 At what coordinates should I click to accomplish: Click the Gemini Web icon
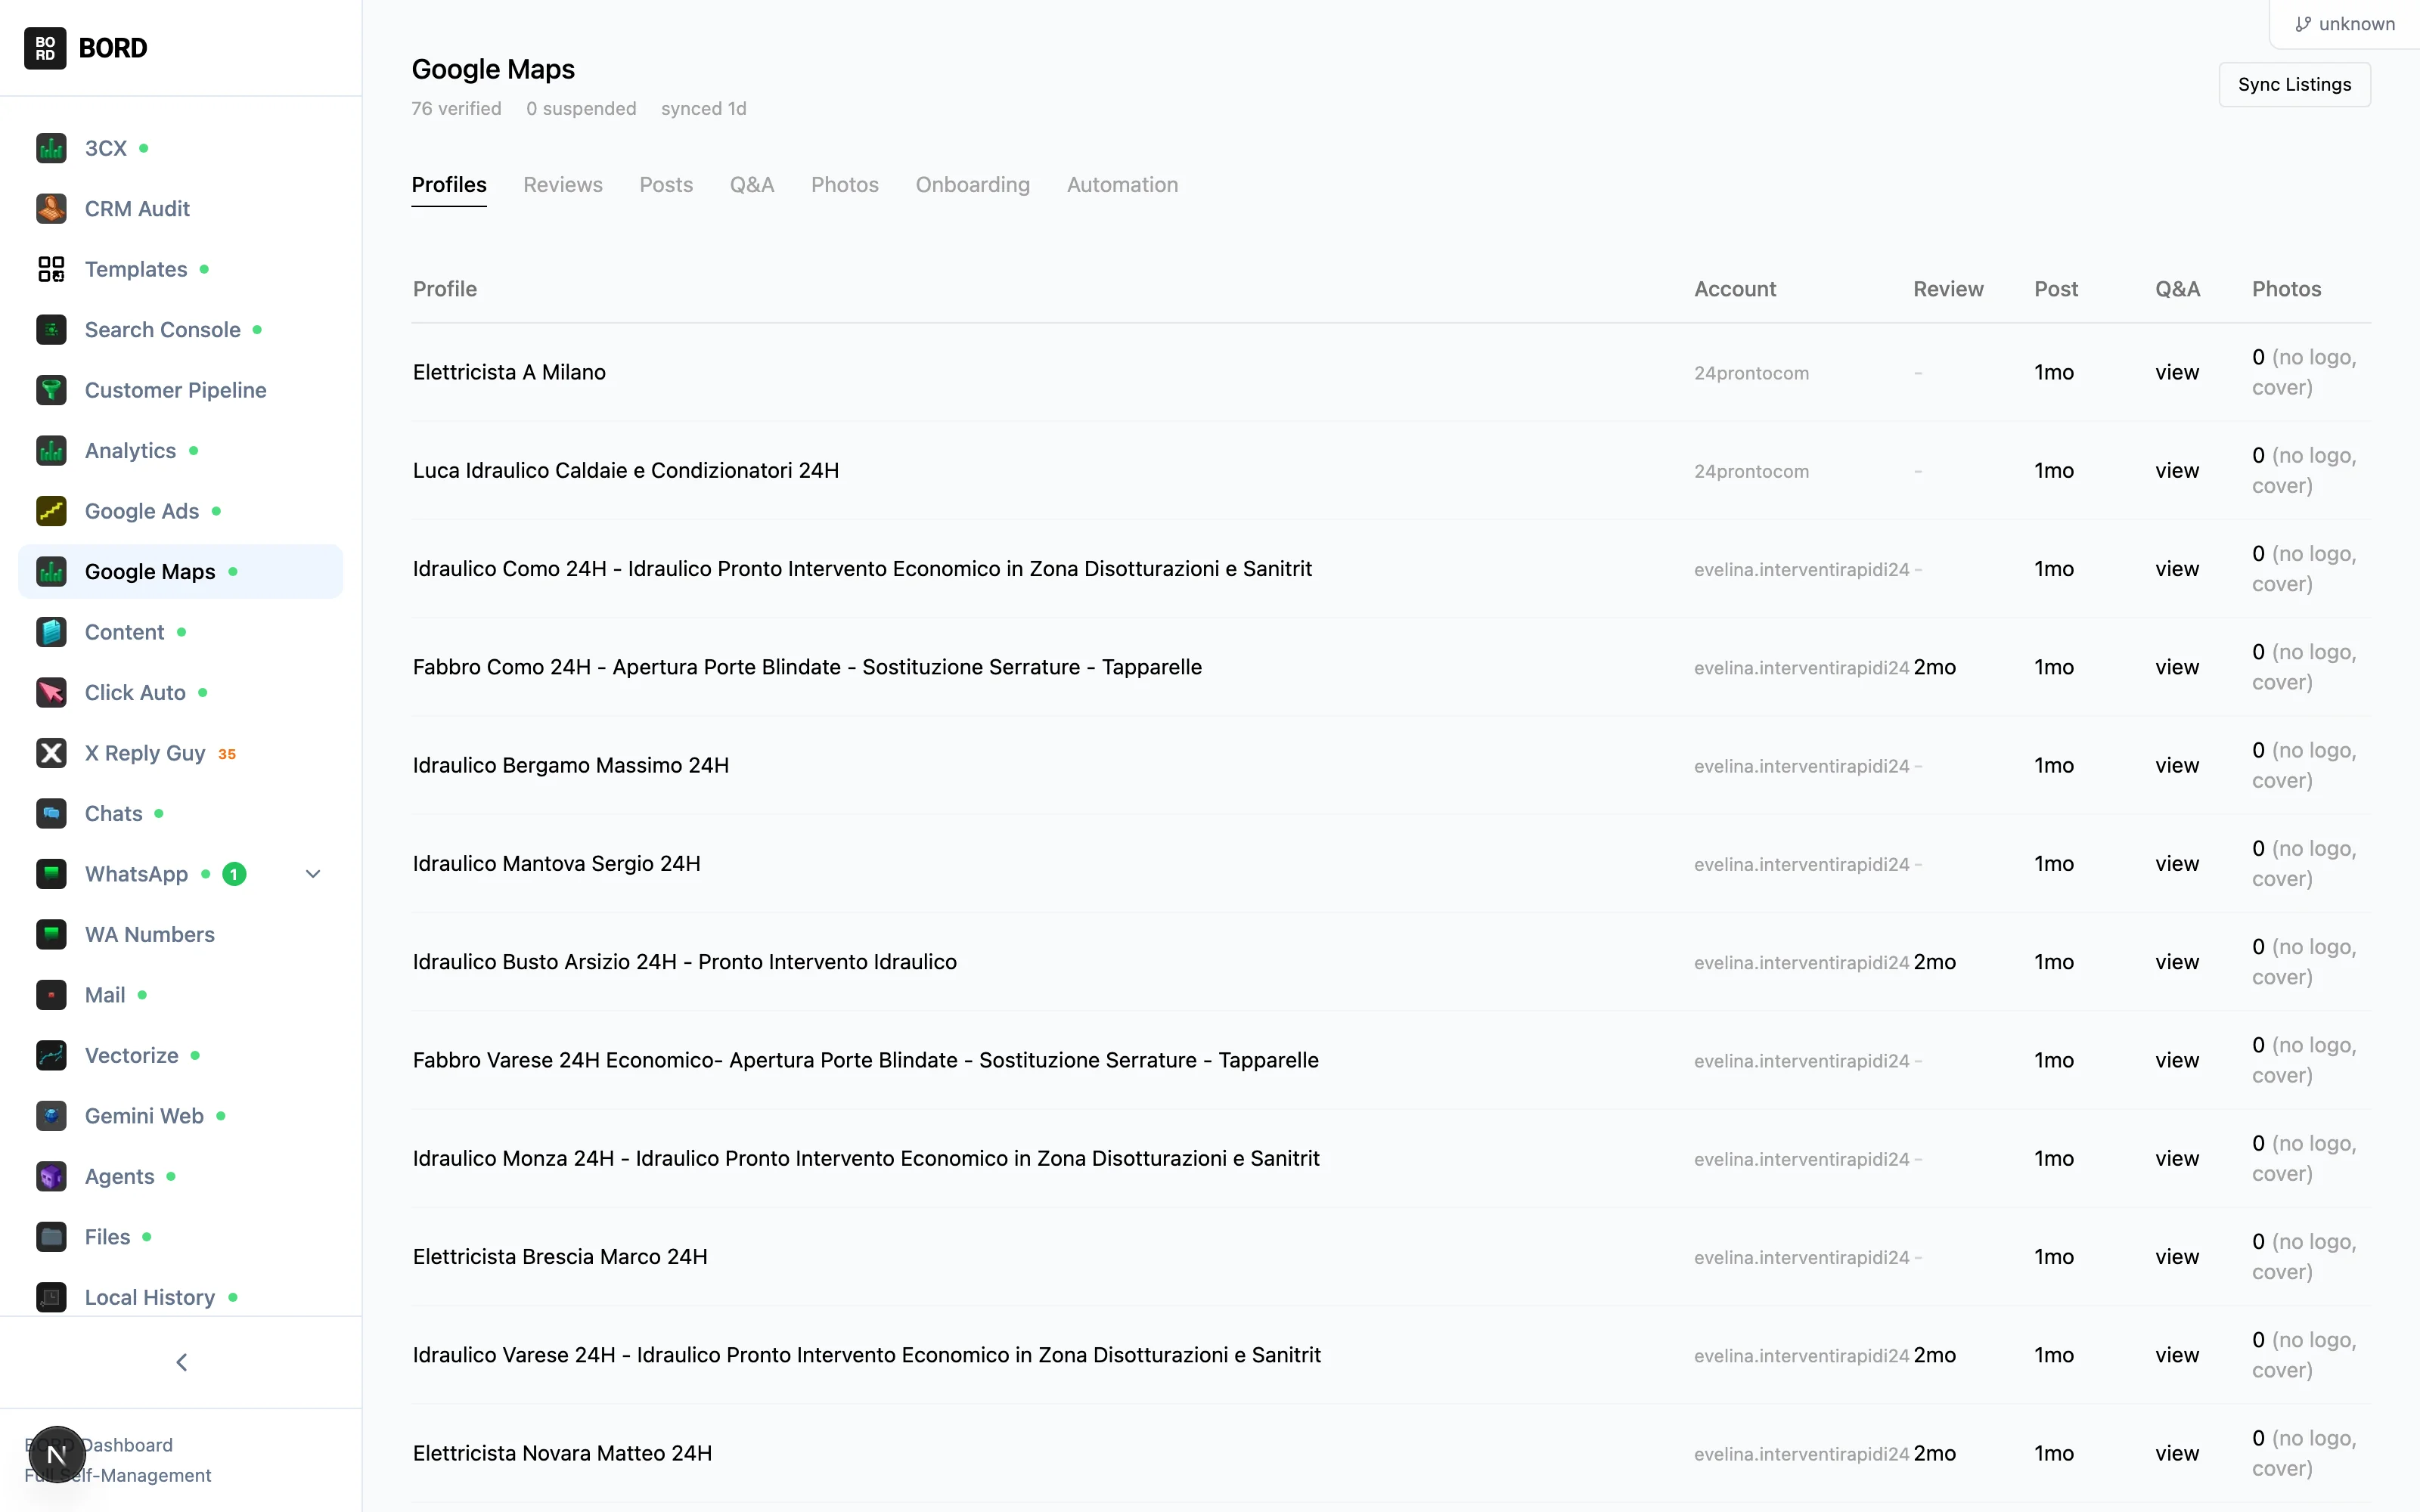[51, 1116]
